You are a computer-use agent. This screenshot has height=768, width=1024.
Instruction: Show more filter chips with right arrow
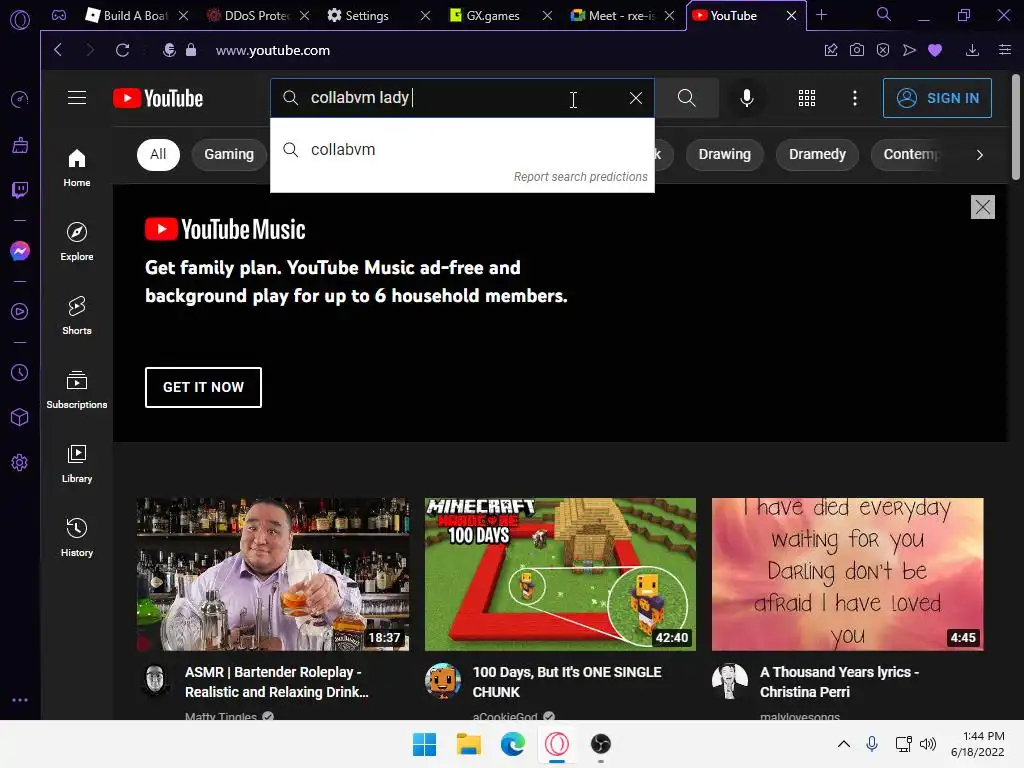(979, 155)
